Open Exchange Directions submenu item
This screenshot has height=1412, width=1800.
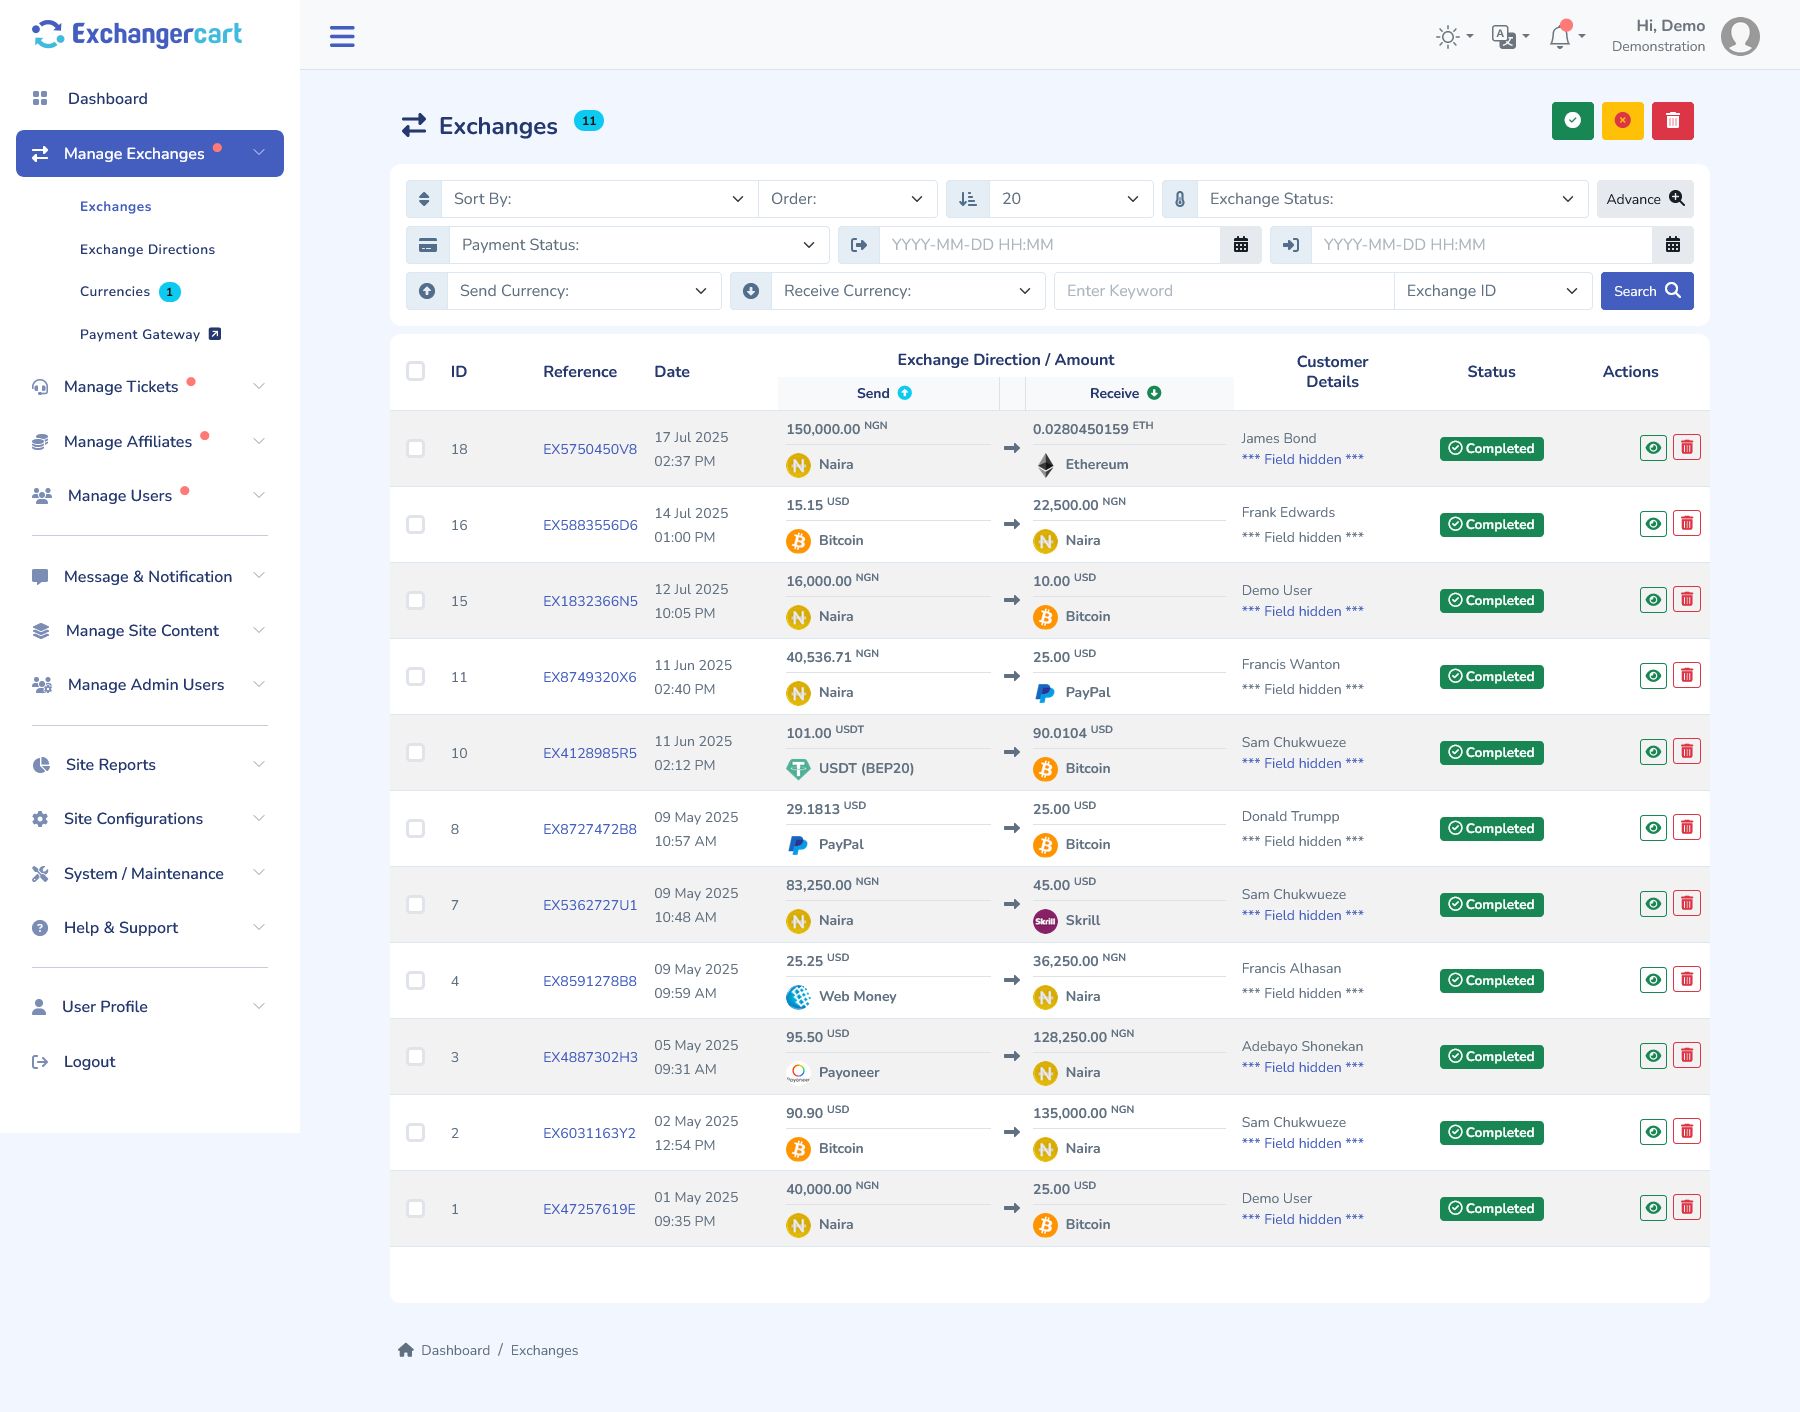[147, 249]
